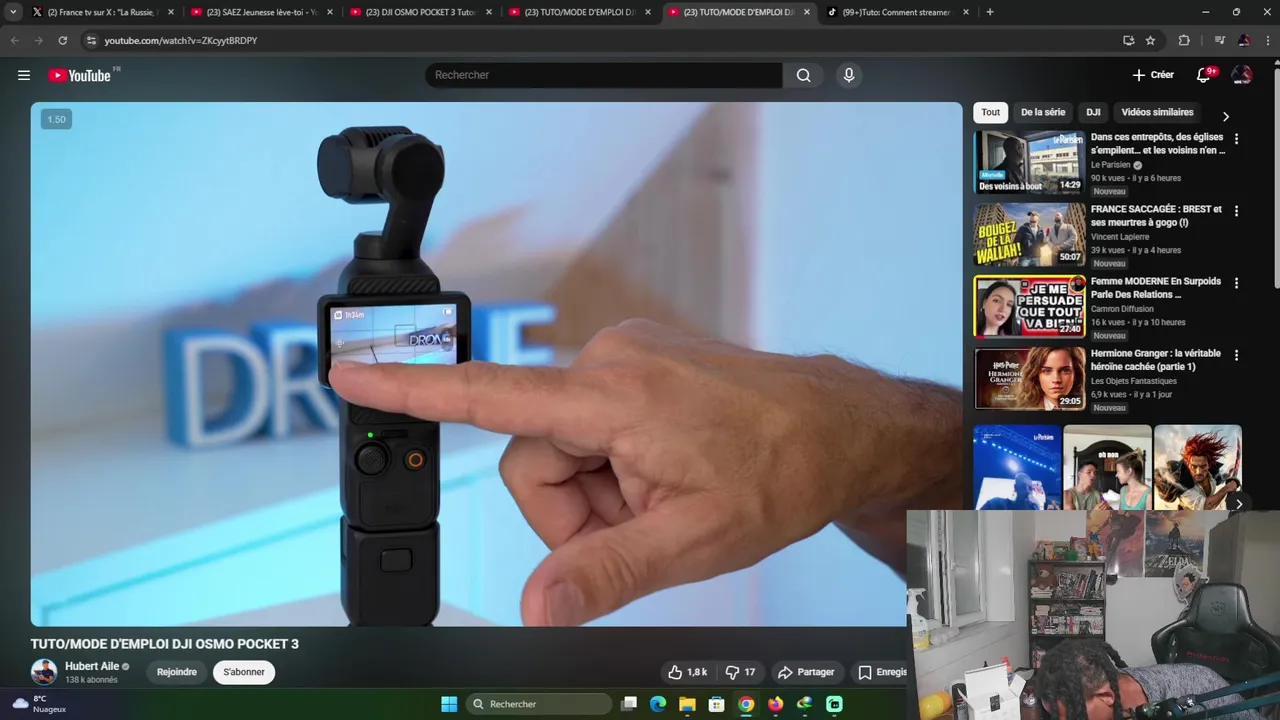Viewport: 1280px width, 720px height.
Task: Open the Hubert Aile channel name link
Action: pyautogui.click(x=92, y=666)
